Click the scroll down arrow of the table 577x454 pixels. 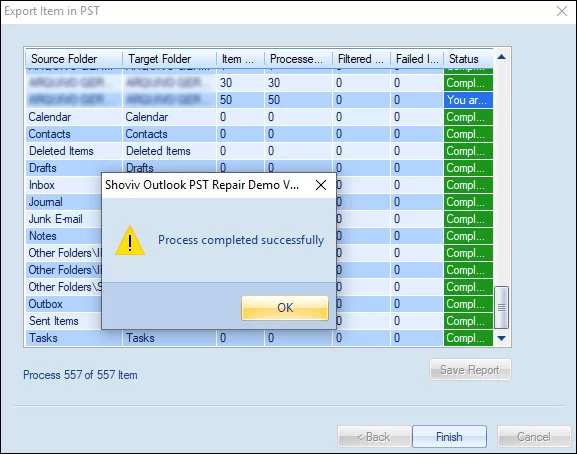[x=501, y=338]
